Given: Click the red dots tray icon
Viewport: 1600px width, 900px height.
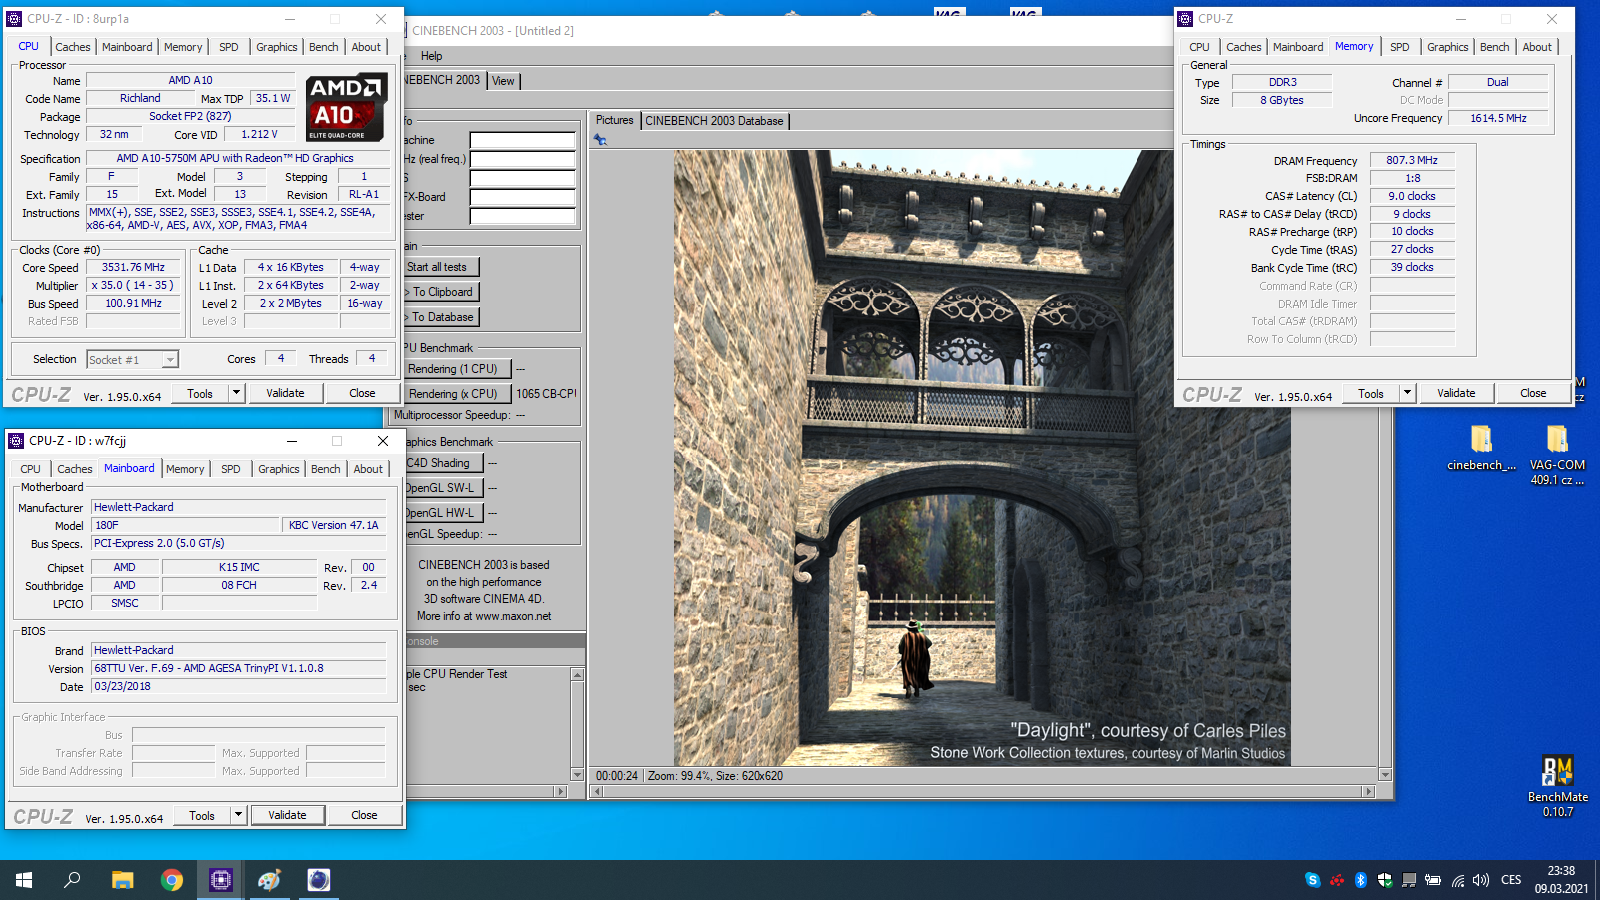Looking at the screenshot, I should click(1336, 880).
